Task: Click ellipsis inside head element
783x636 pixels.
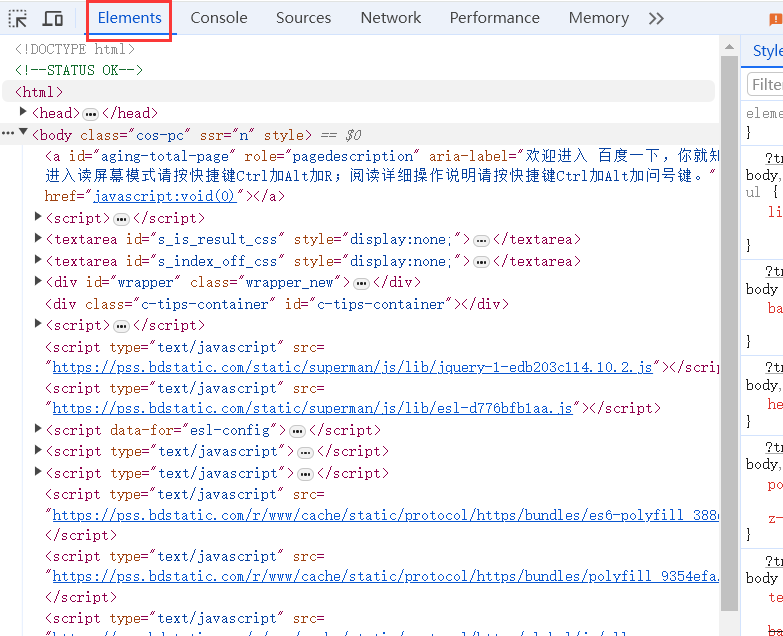Action: (90, 114)
